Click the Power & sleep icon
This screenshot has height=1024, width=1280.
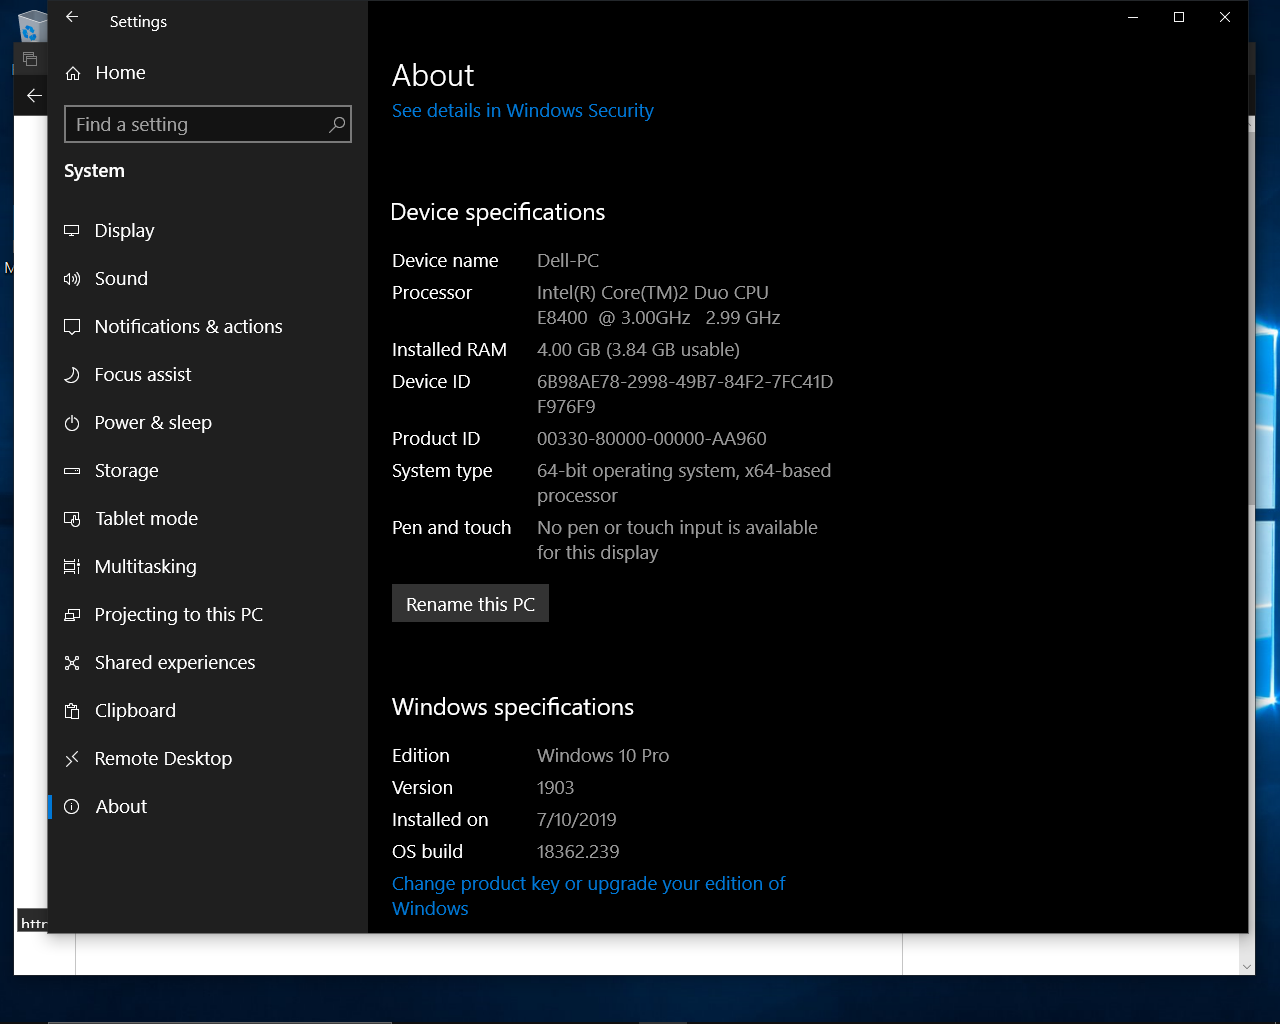[72, 423]
